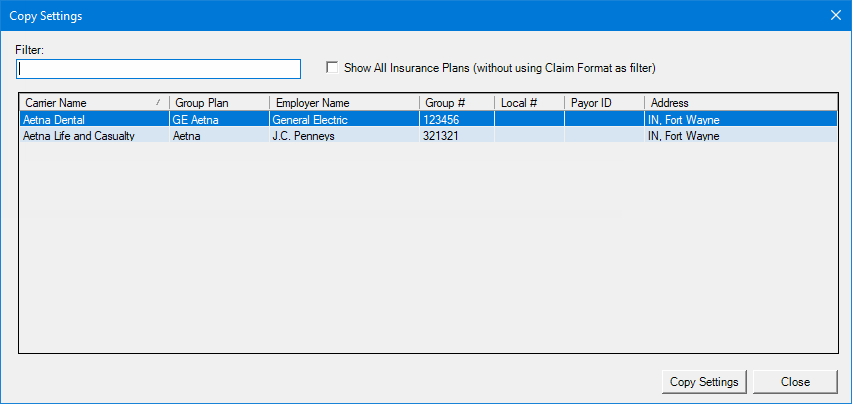The width and height of the screenshot is (852, 404).
Task: Click the Group Plan column header
Action: [218, 103]
